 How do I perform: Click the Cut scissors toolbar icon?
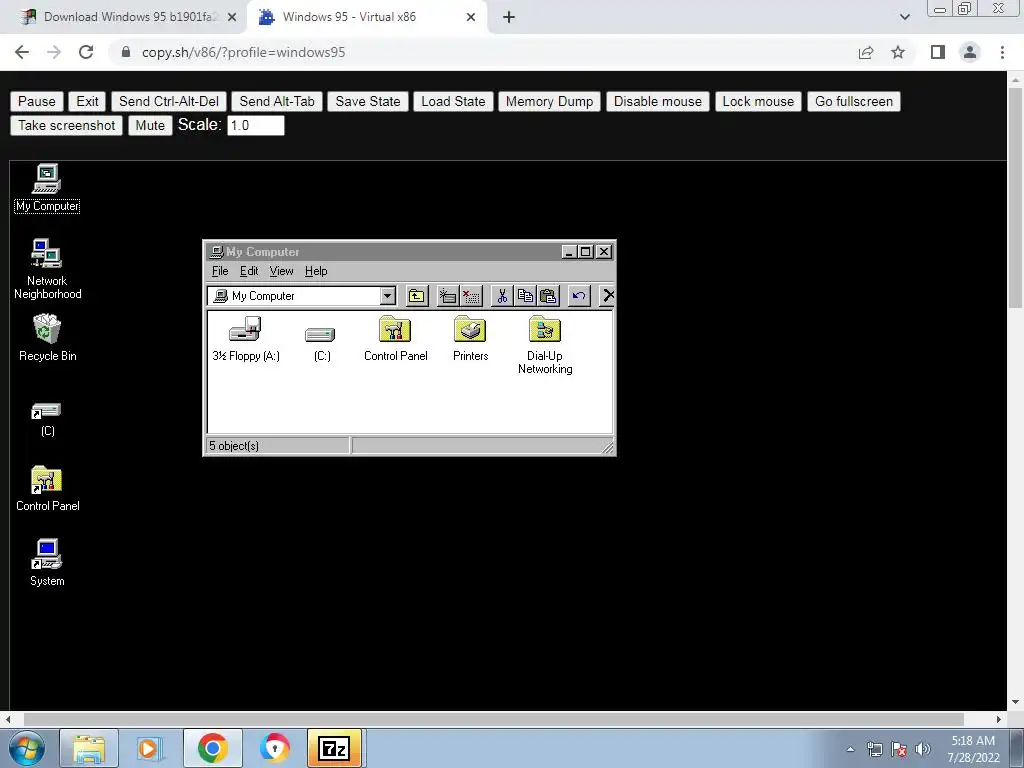(x=502, y=296)
